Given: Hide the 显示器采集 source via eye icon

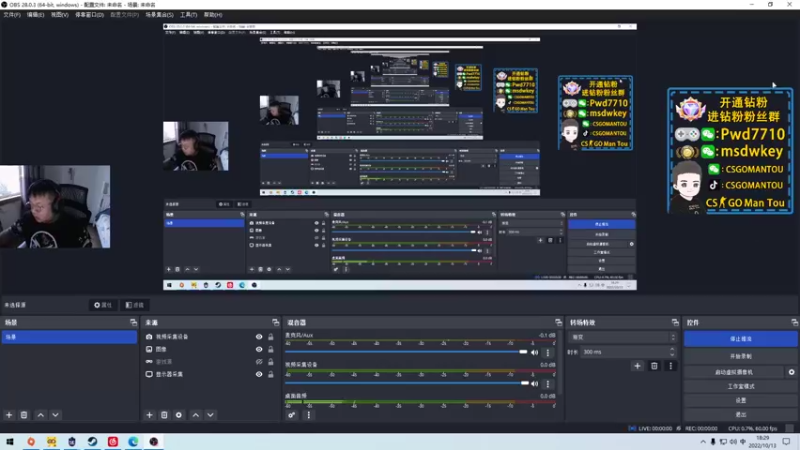Looking at the screenshot, I should pyautogui.click(x=259, y=374).
